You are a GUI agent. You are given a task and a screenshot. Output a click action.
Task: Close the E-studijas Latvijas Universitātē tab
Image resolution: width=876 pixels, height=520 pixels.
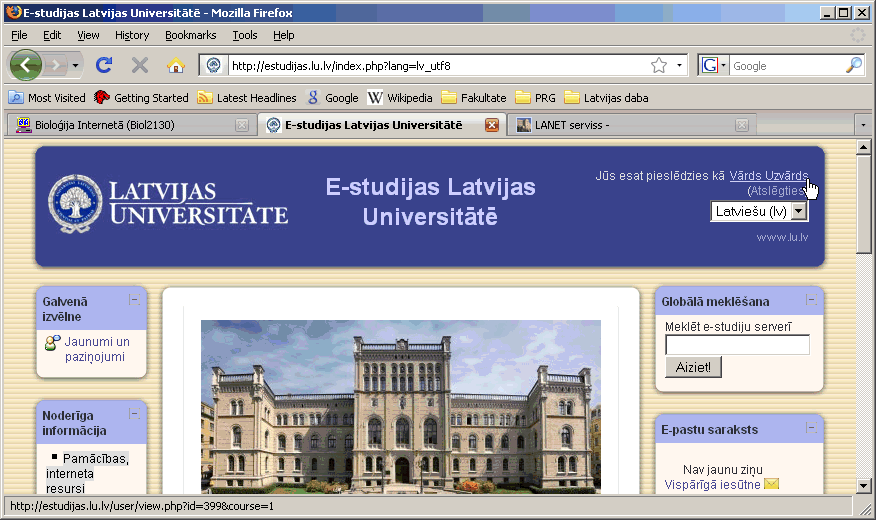[492, 125]
